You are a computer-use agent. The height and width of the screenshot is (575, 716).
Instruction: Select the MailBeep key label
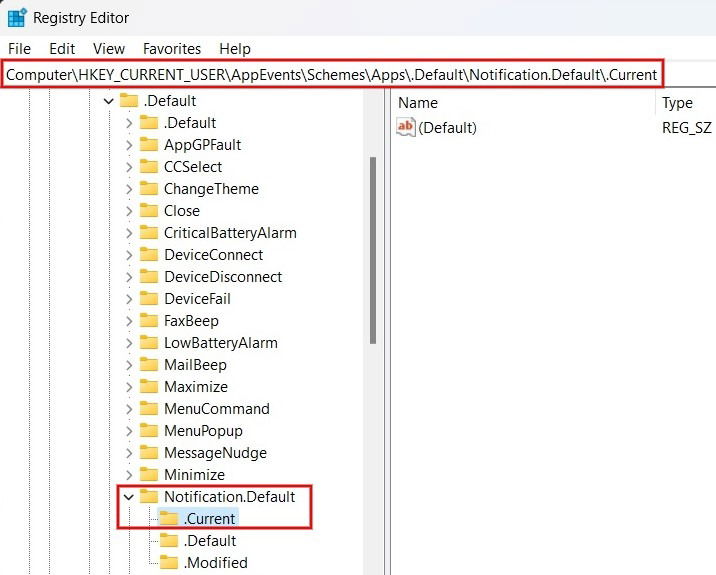(195, 364)
